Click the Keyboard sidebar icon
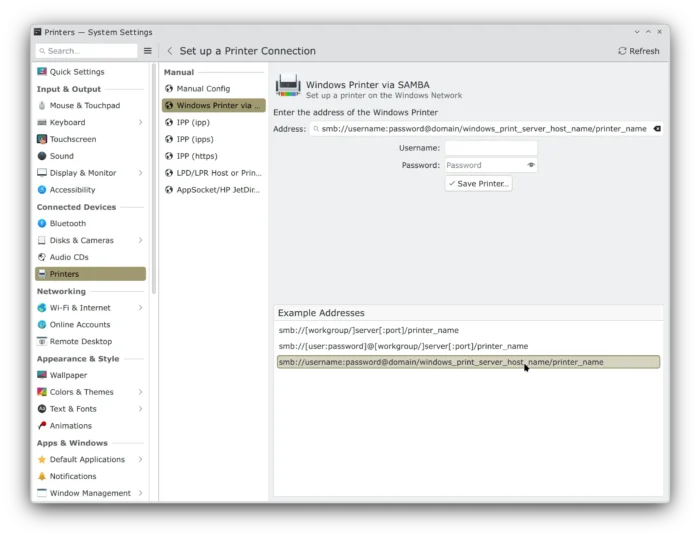This screenshot has width=700, height=539. (x=42, y=122)
